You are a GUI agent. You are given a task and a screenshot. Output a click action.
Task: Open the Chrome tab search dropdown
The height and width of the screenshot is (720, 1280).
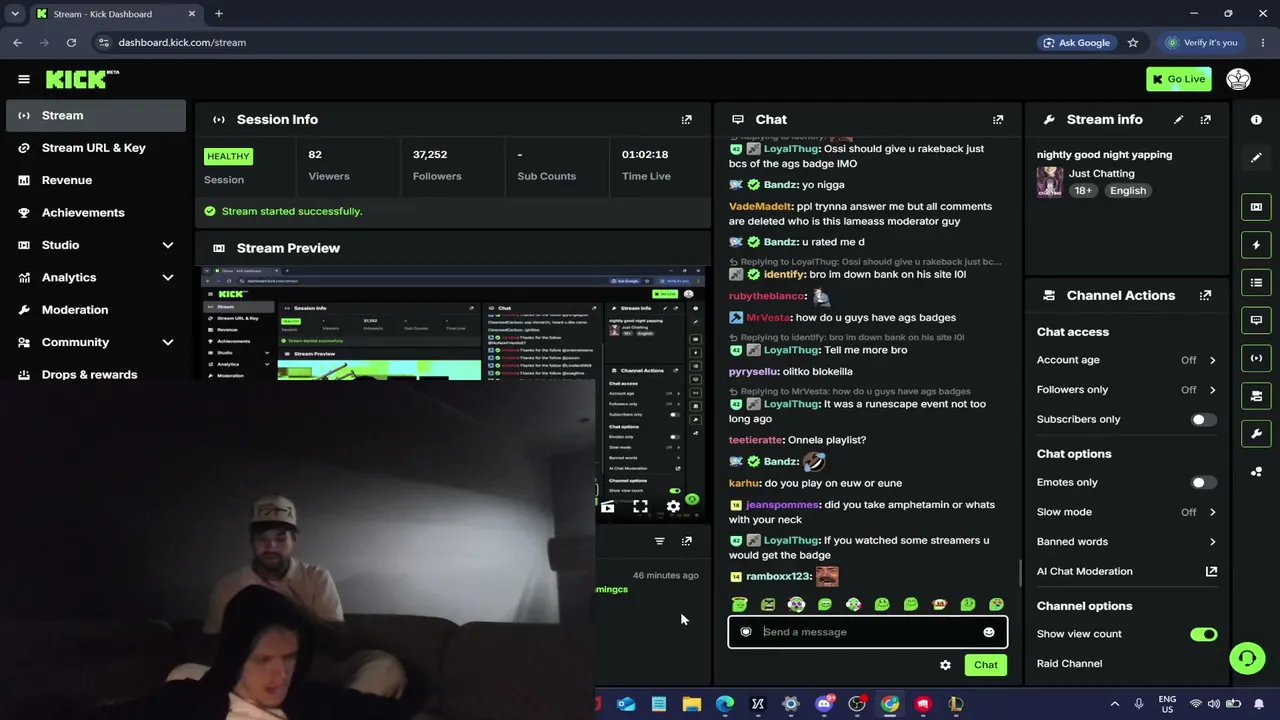tap(15, 14)
